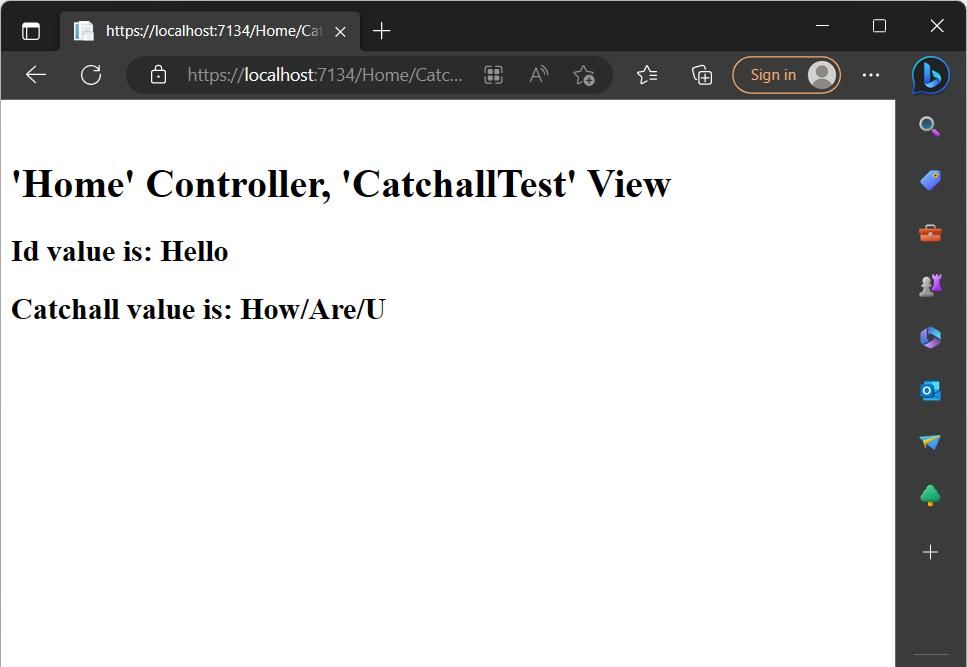
Task: Open the Shopping panel in the sidebar
Action: [x=930, y=180]
